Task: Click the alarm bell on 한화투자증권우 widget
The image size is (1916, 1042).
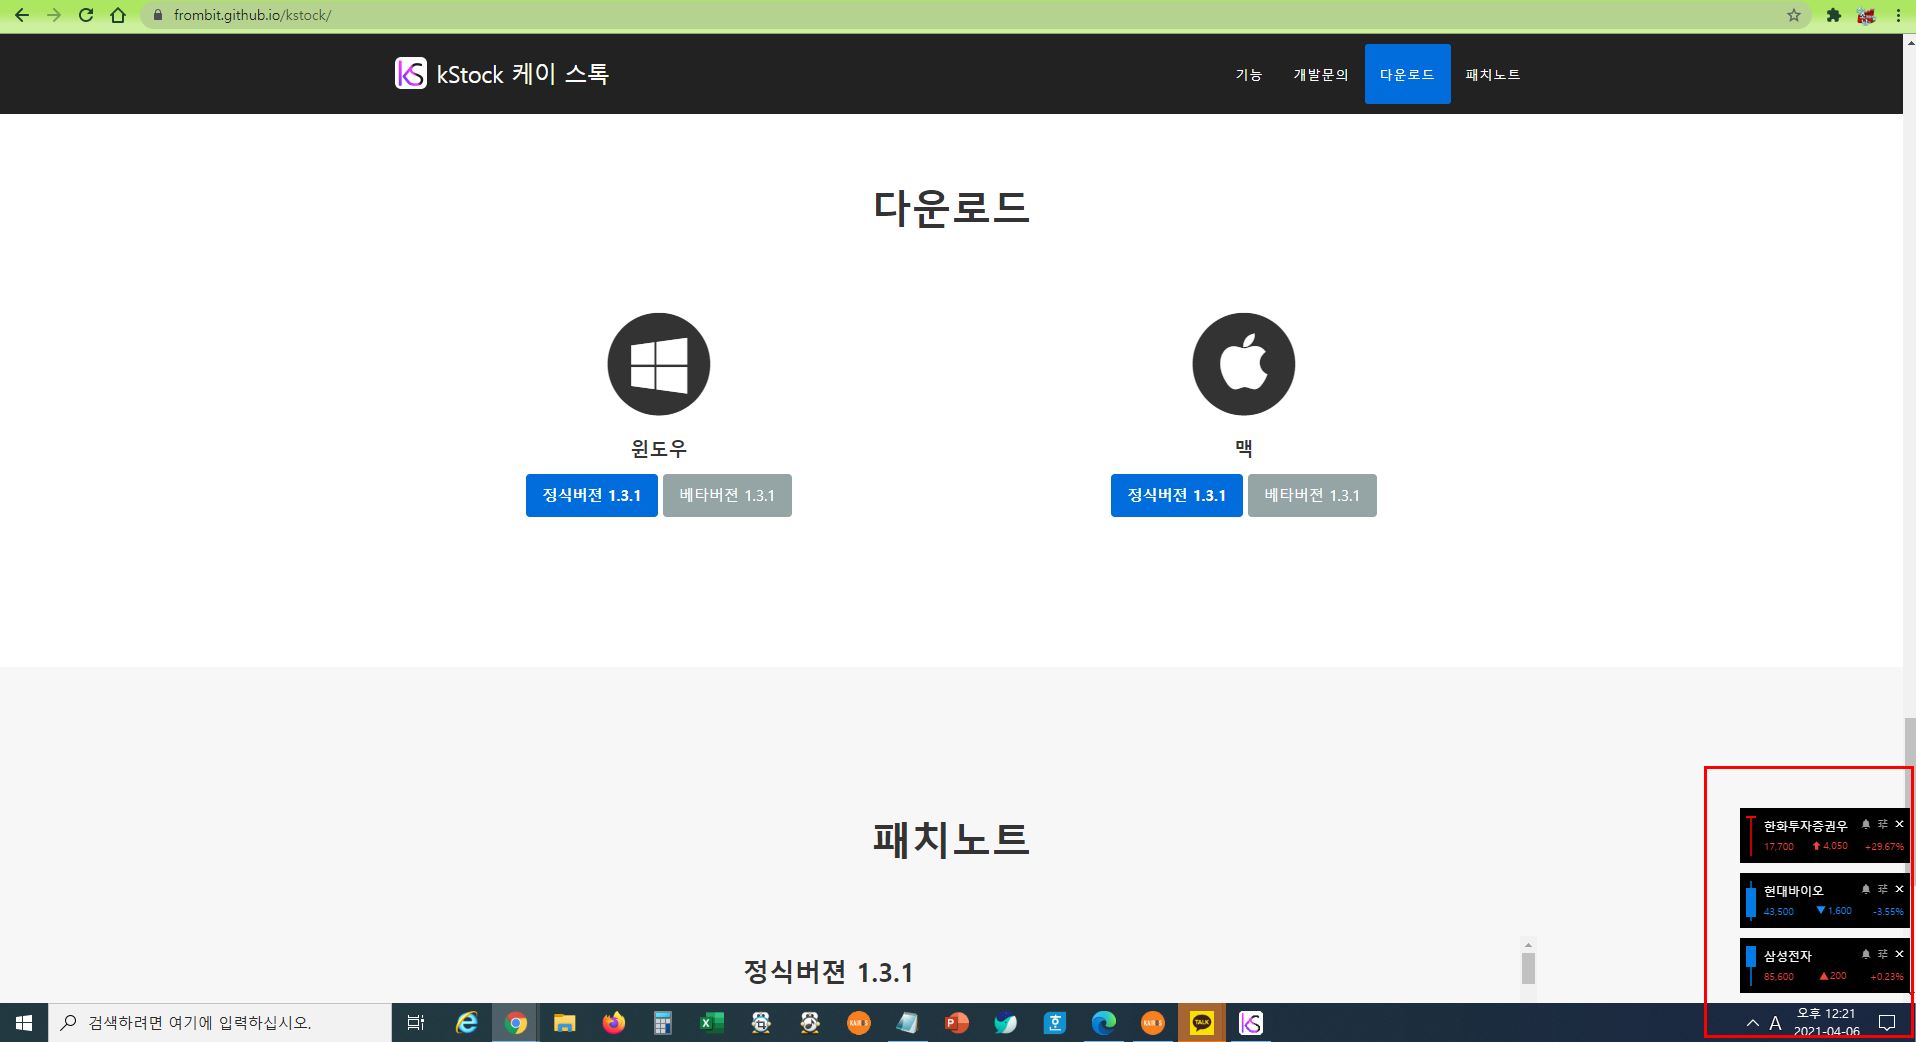Action: [1865, 824]
